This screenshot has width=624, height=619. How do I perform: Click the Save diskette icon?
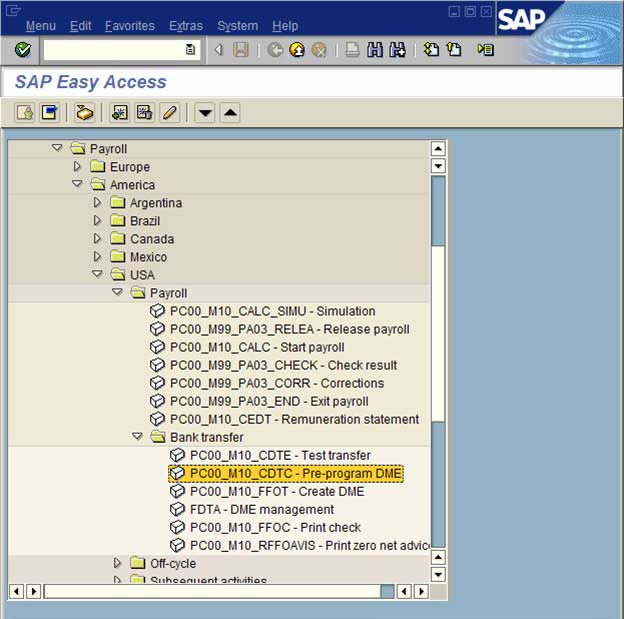[x=241, y=50]
